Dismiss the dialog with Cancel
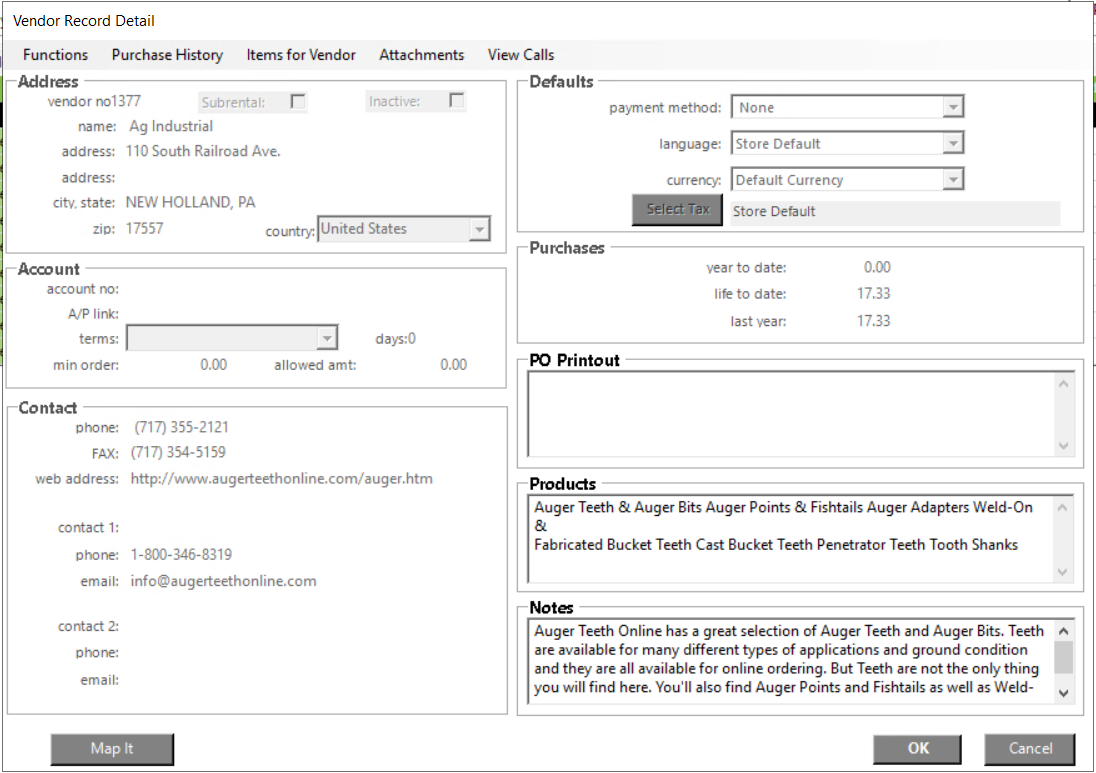Screen dimensions: 1096x773 pyautogui.click(x=1030, y=749)
